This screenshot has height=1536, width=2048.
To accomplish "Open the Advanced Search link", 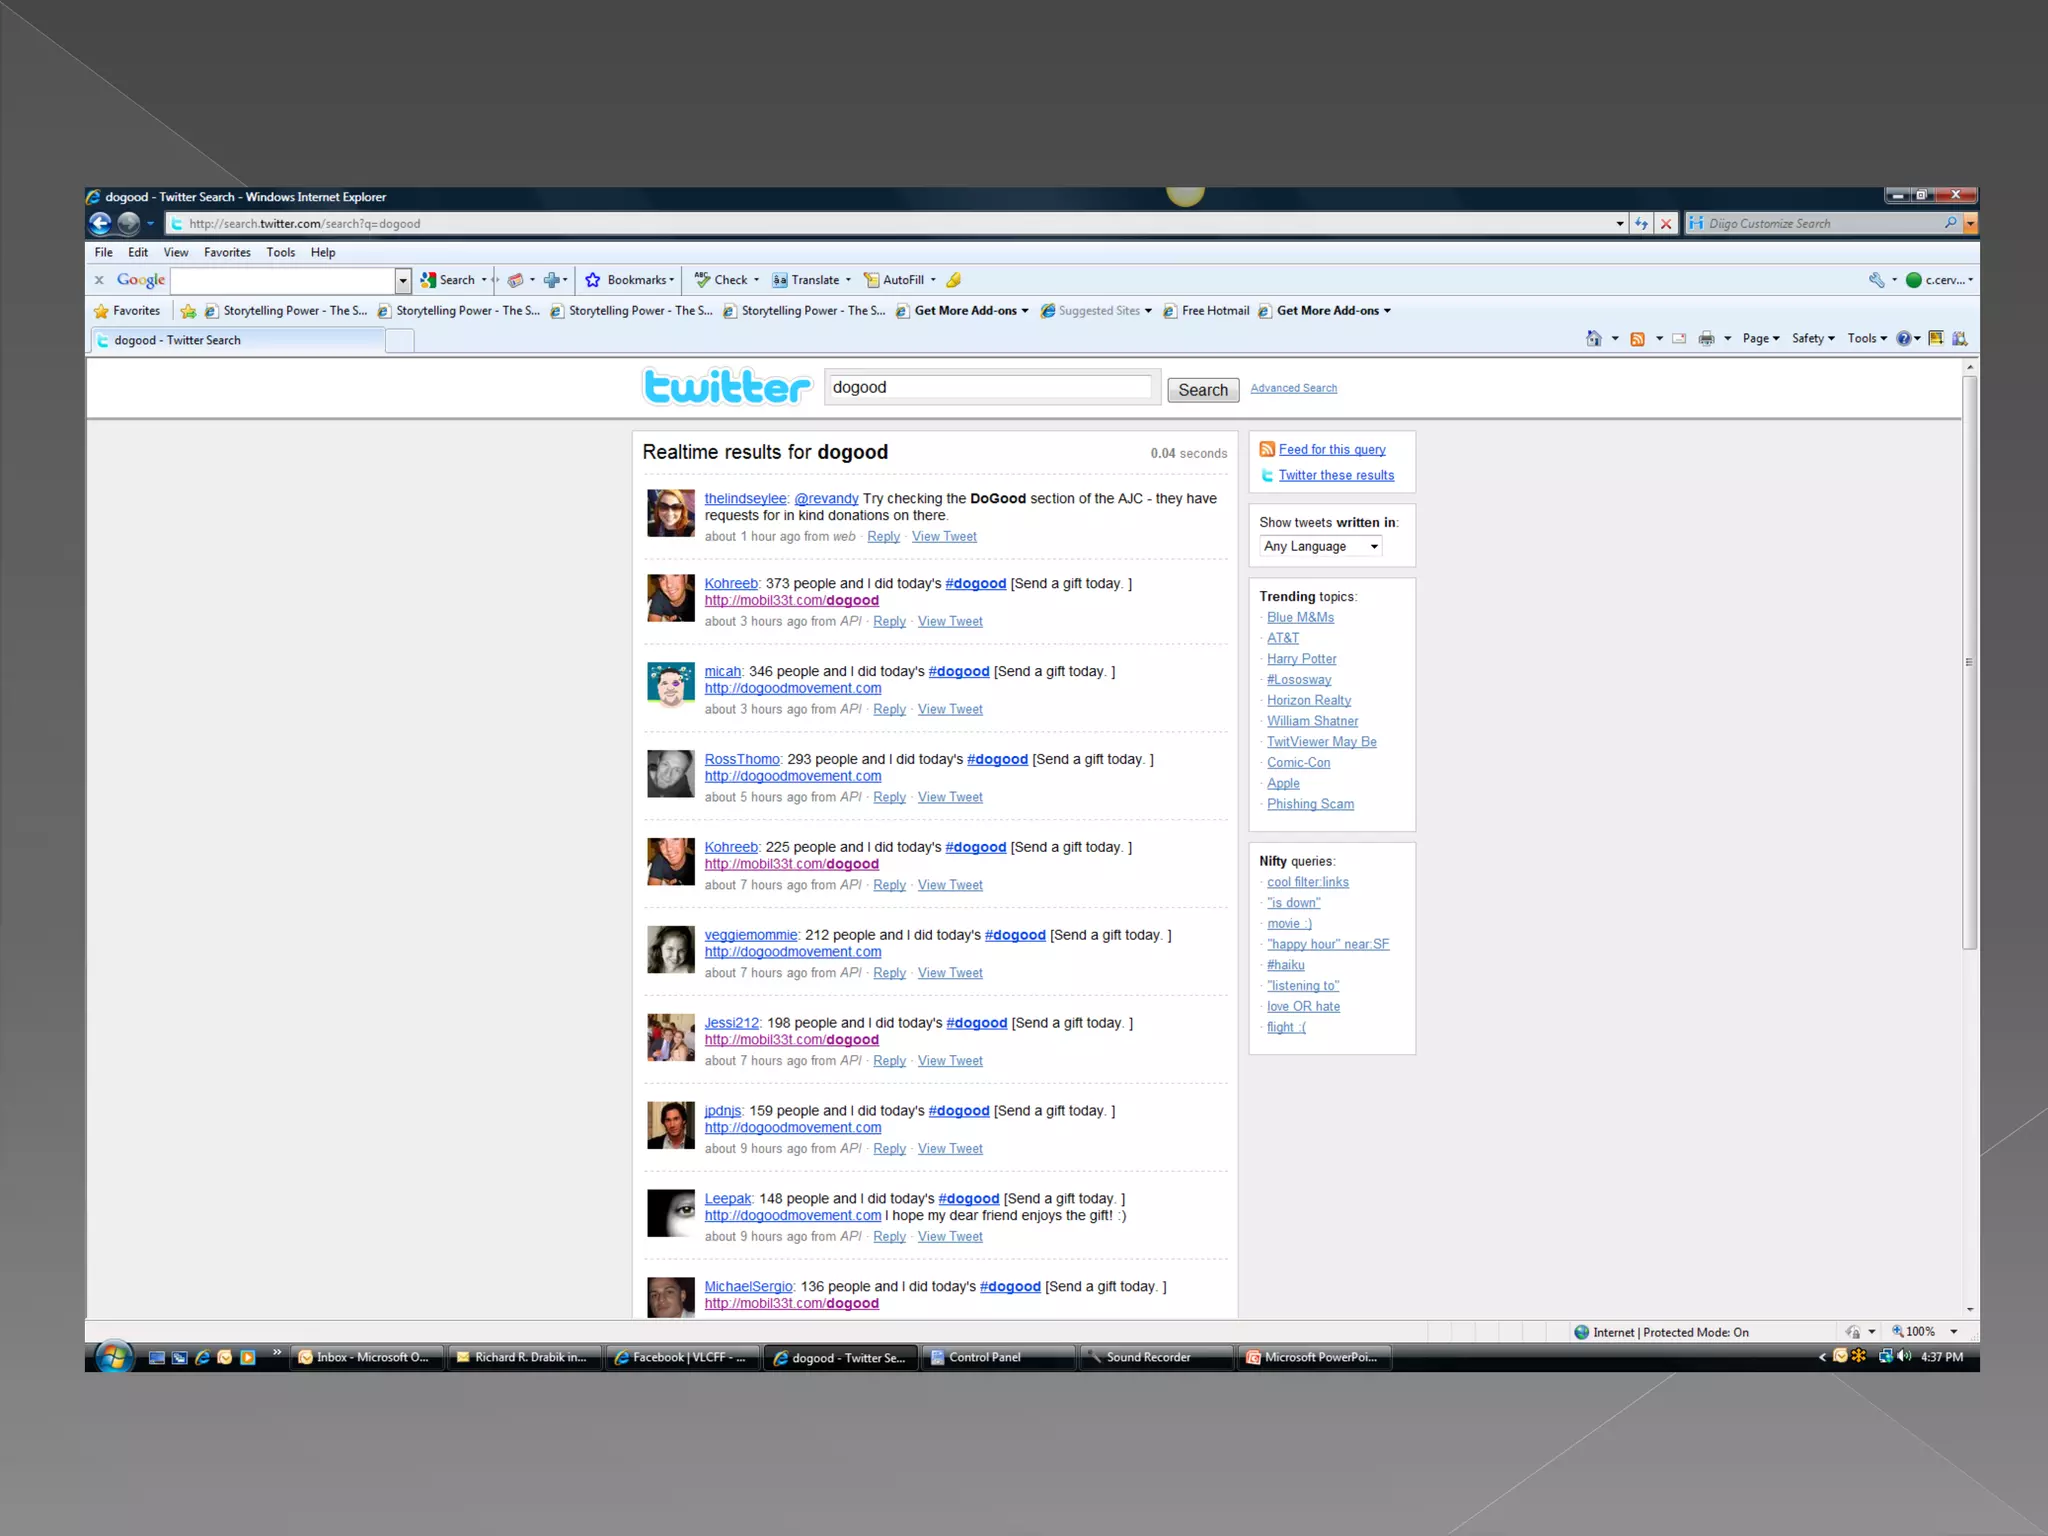I will tap(1293, 388).
